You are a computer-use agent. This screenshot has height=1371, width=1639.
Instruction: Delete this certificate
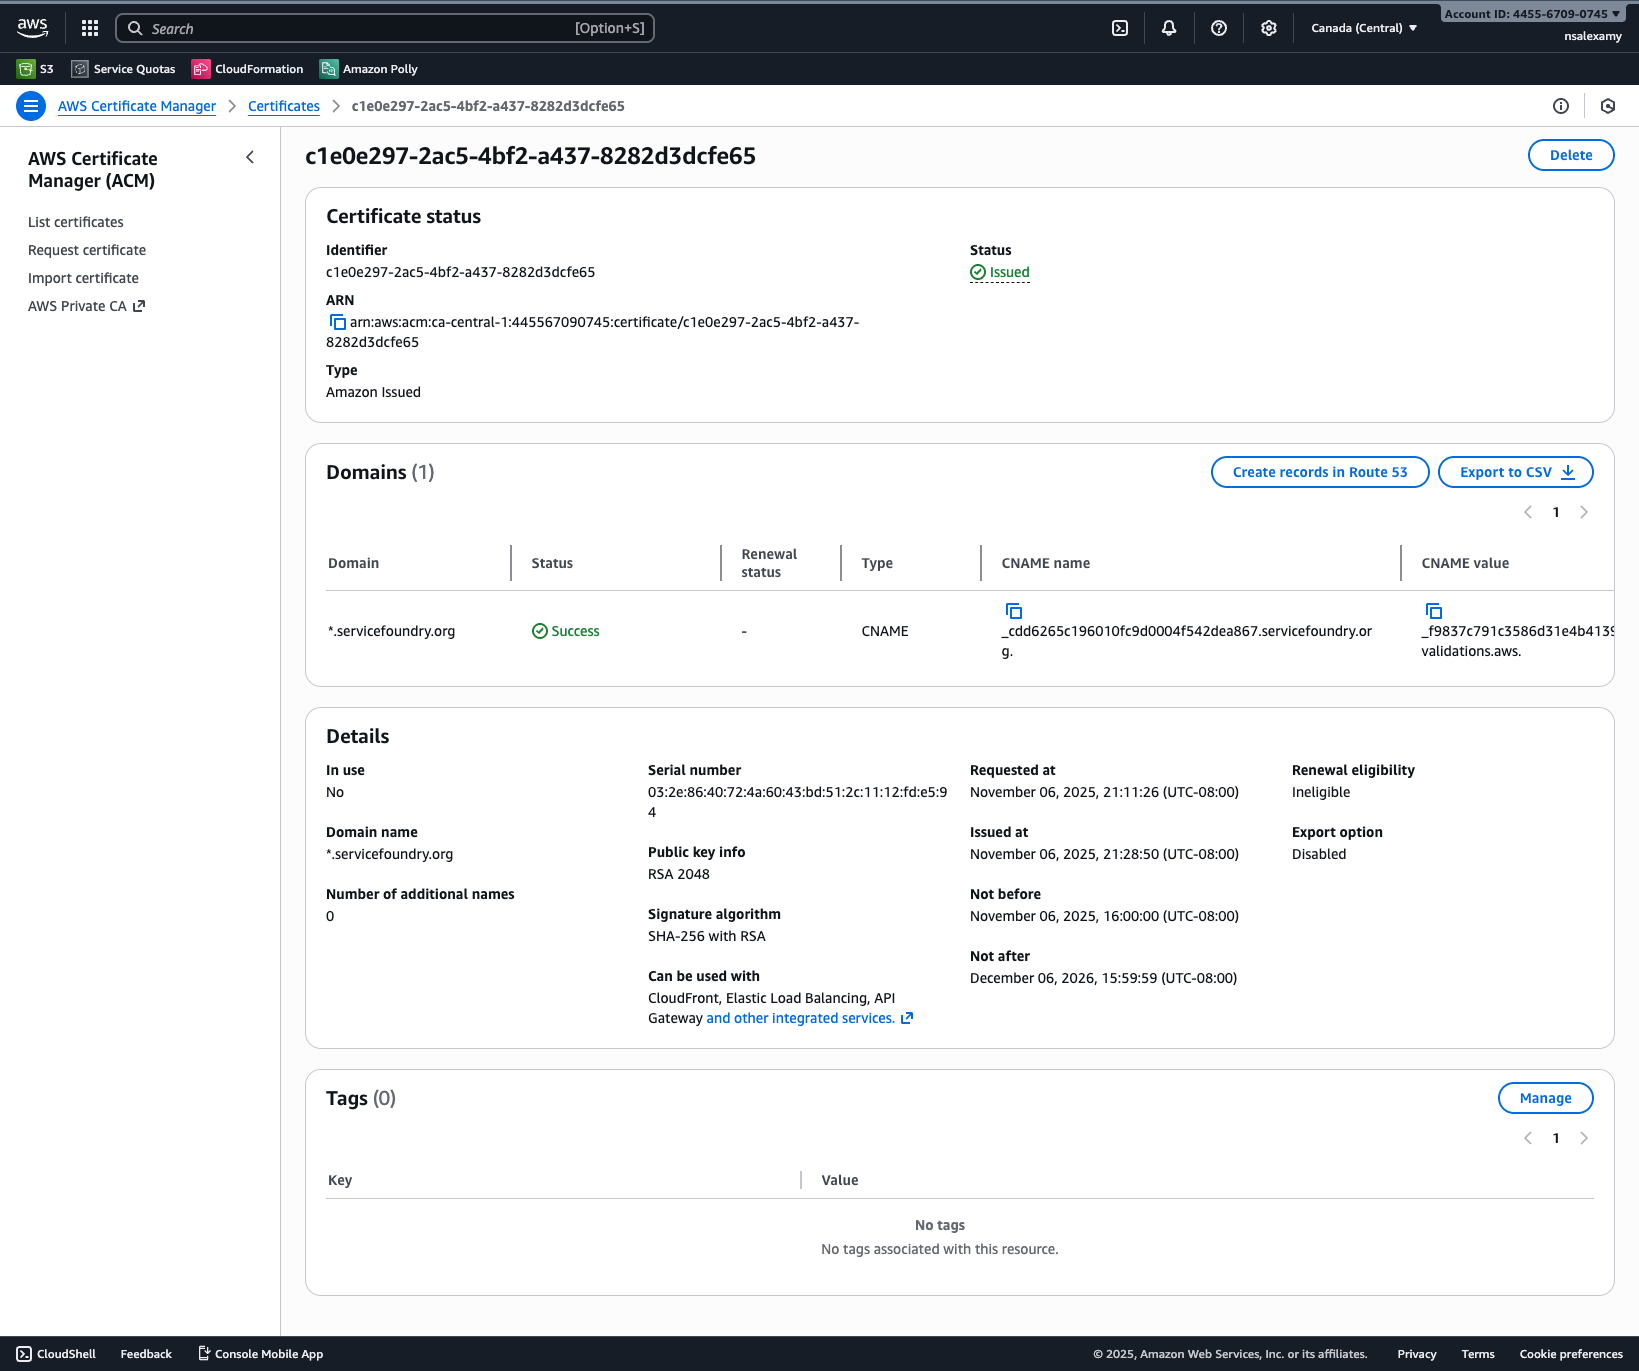click(1570, 155)
